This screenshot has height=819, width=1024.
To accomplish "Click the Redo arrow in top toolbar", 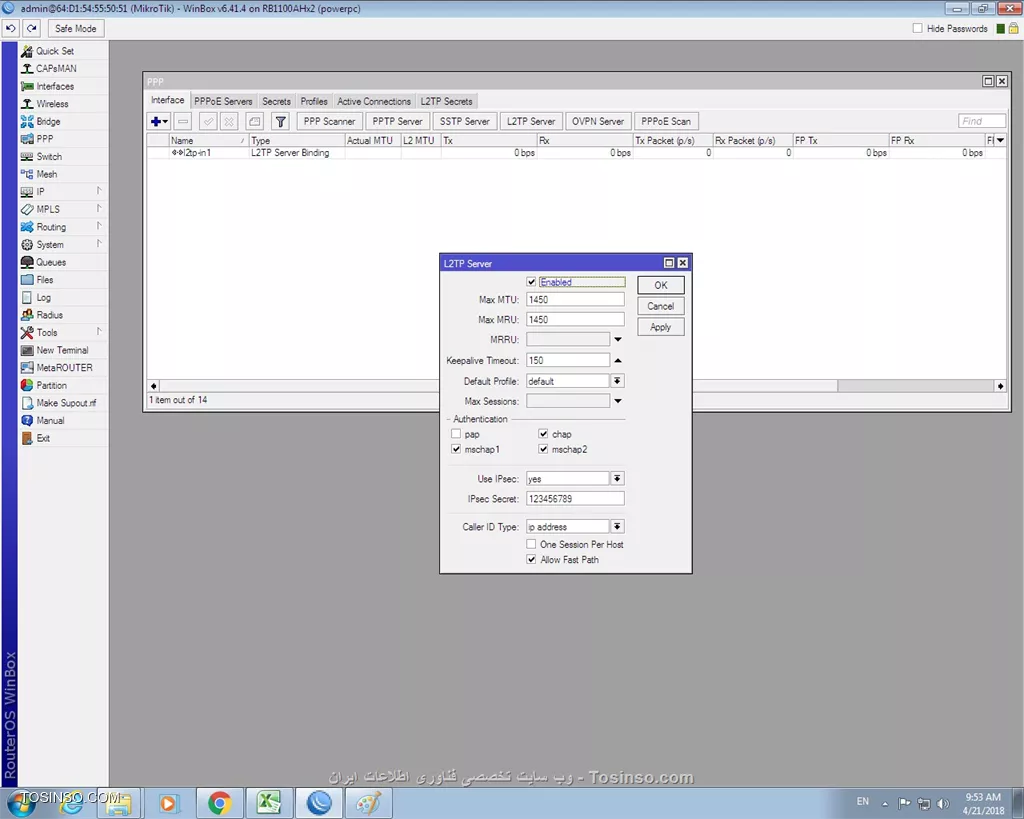I will (31, 29).
